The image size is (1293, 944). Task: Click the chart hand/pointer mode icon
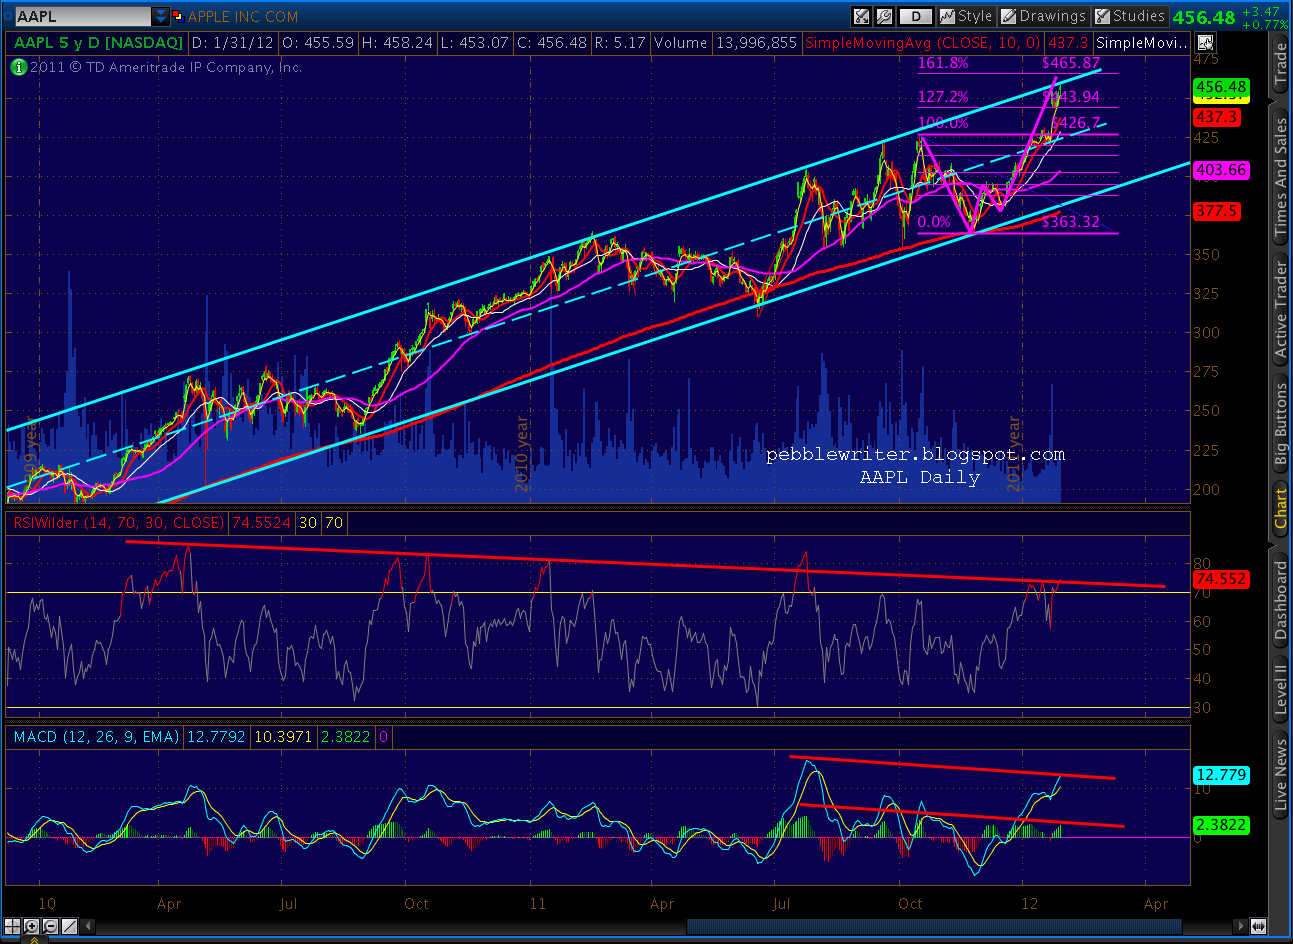(1205, 42)
